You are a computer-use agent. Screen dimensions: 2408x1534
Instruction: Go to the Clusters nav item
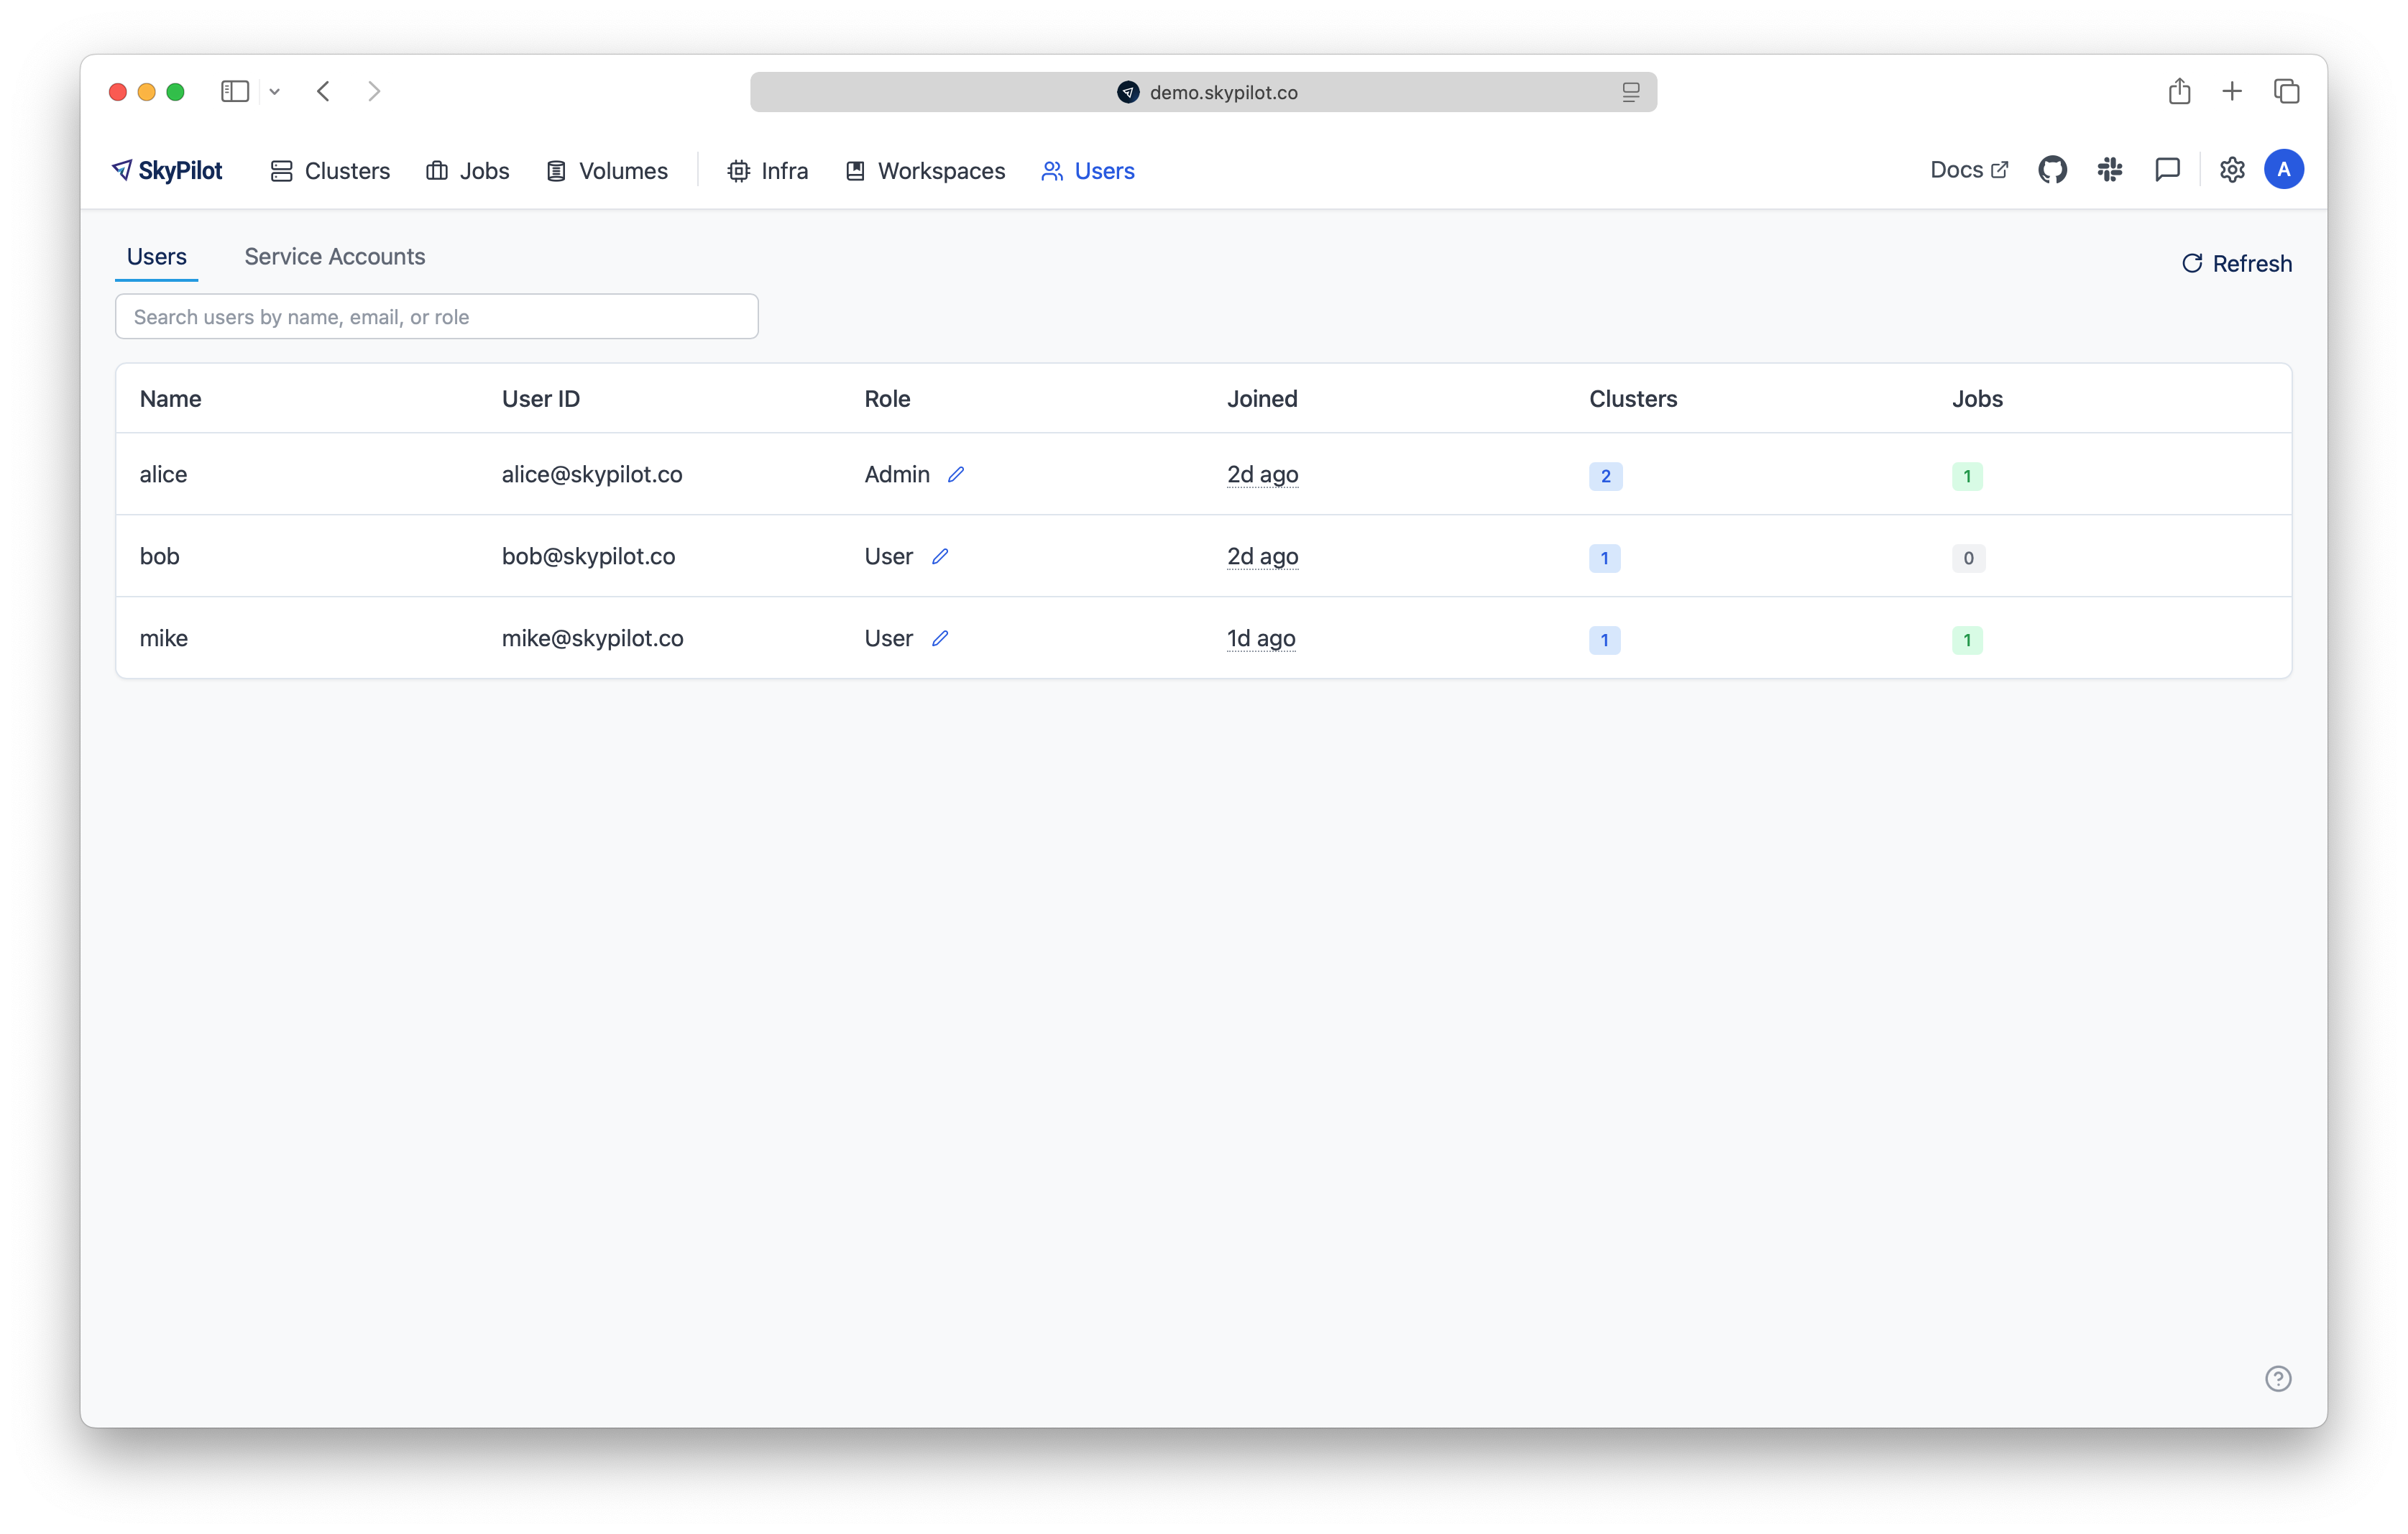tap(330, 171)
